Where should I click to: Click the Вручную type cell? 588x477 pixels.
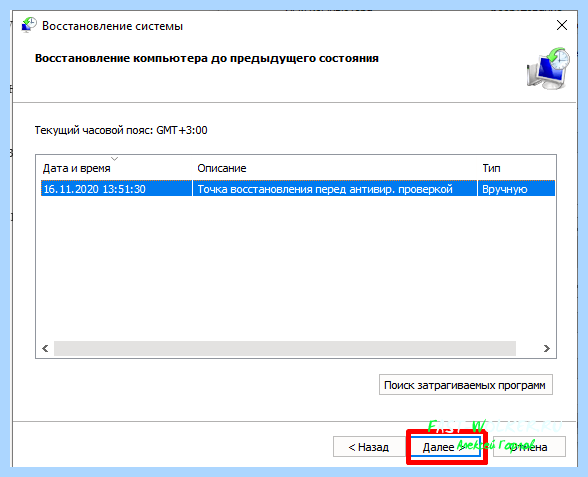504,189
